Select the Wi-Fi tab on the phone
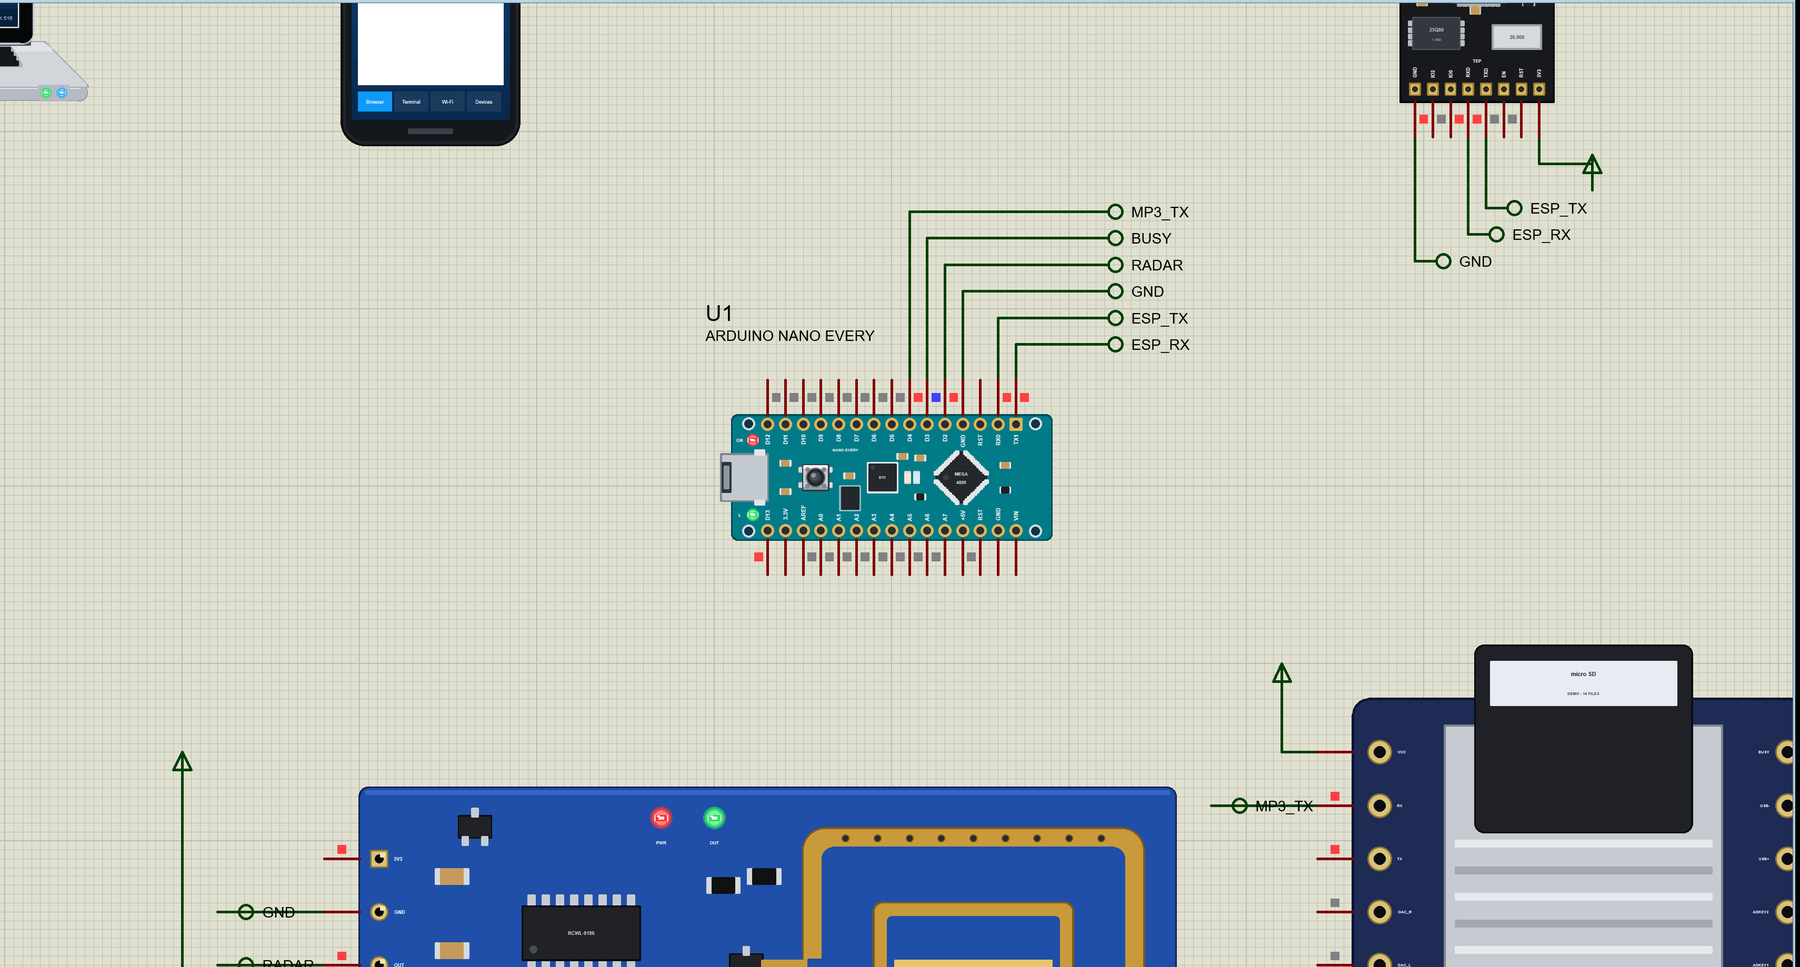Viewport: 1800px width, 967px height. click(447, 101)
